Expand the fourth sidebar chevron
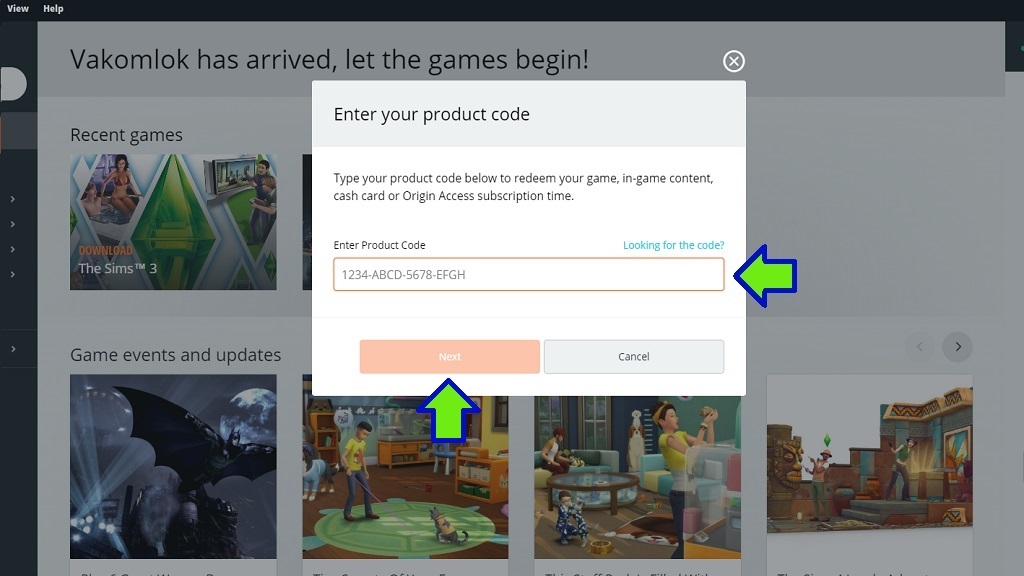Image resolution: width=1024 pixels, height=576 pixels. (12, 274)
